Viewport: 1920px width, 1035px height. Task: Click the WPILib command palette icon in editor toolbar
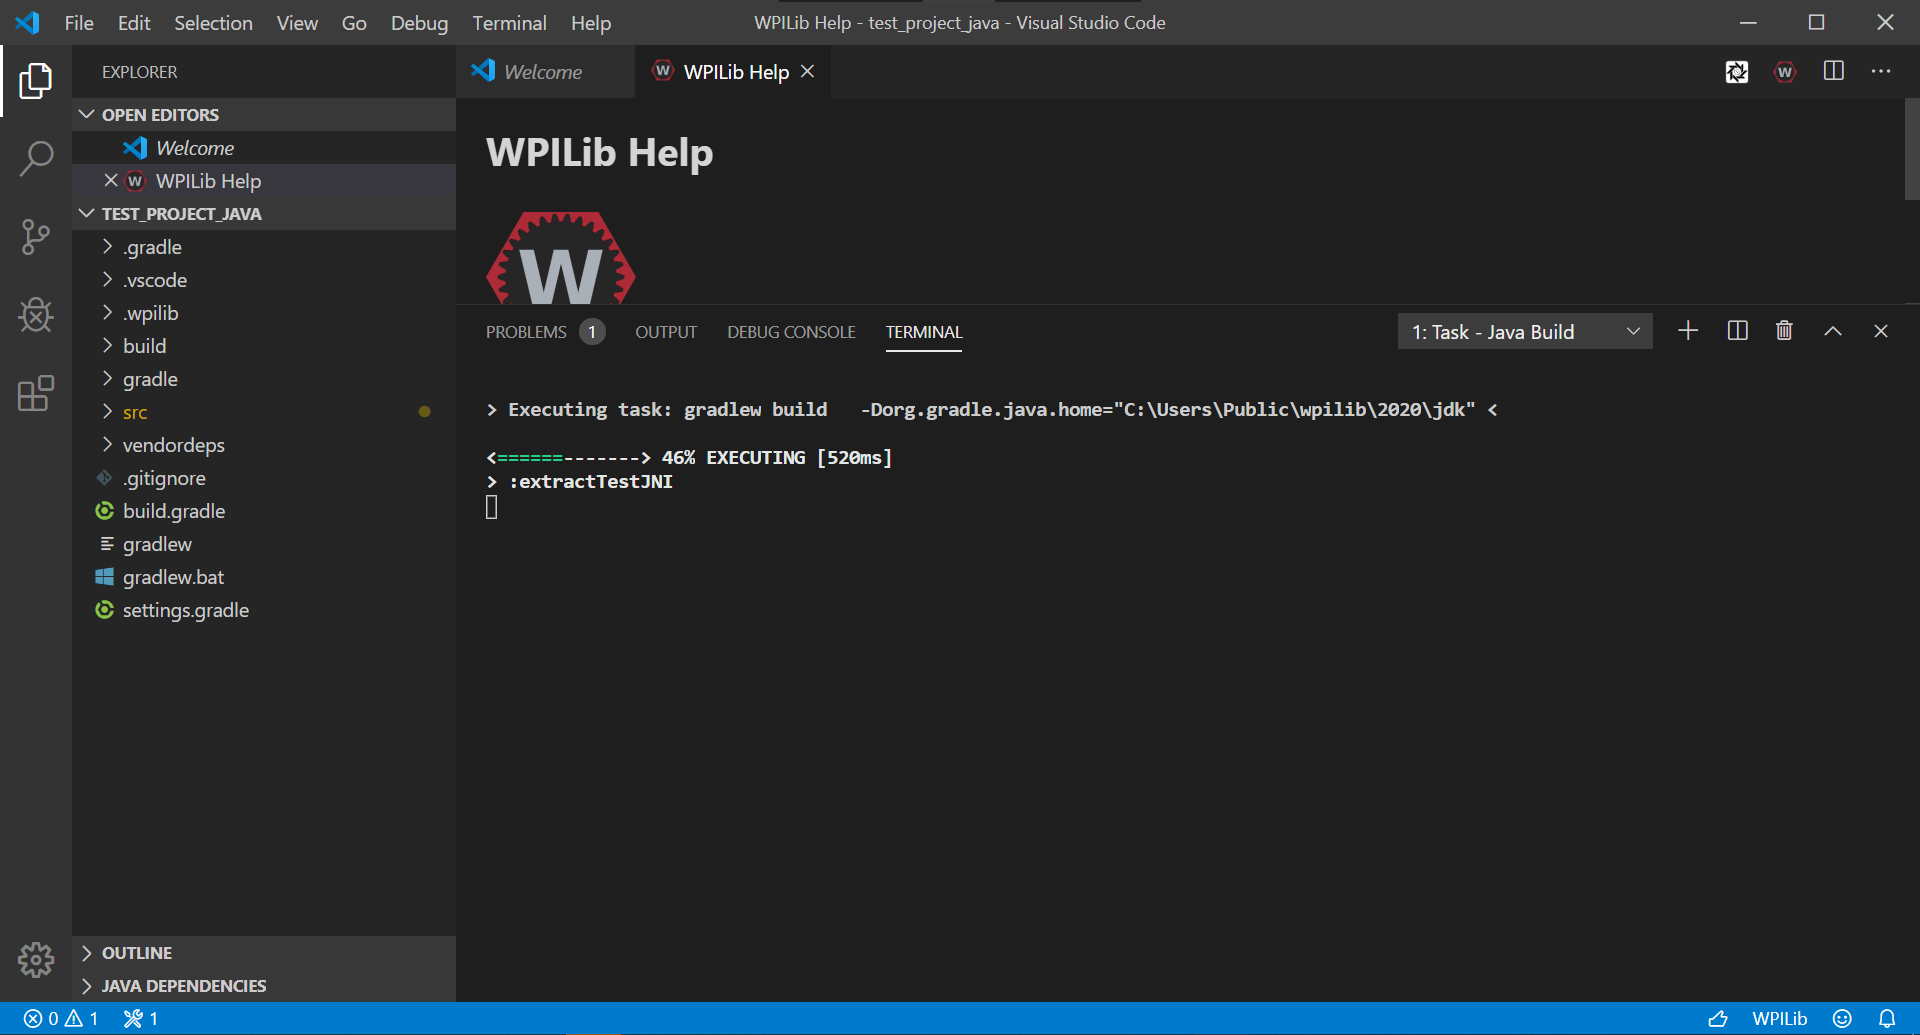pos(1785,72)
